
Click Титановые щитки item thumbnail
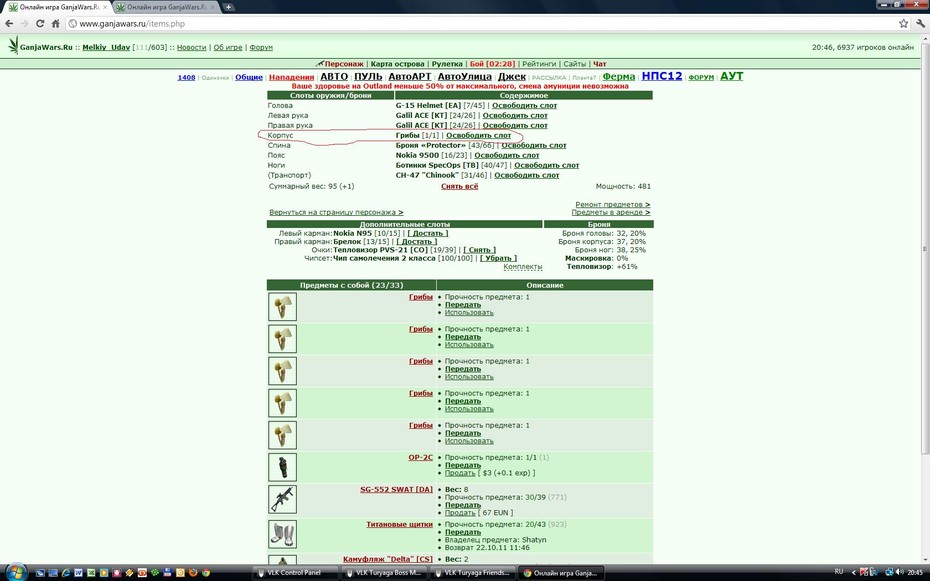click(x=282, y=534)
